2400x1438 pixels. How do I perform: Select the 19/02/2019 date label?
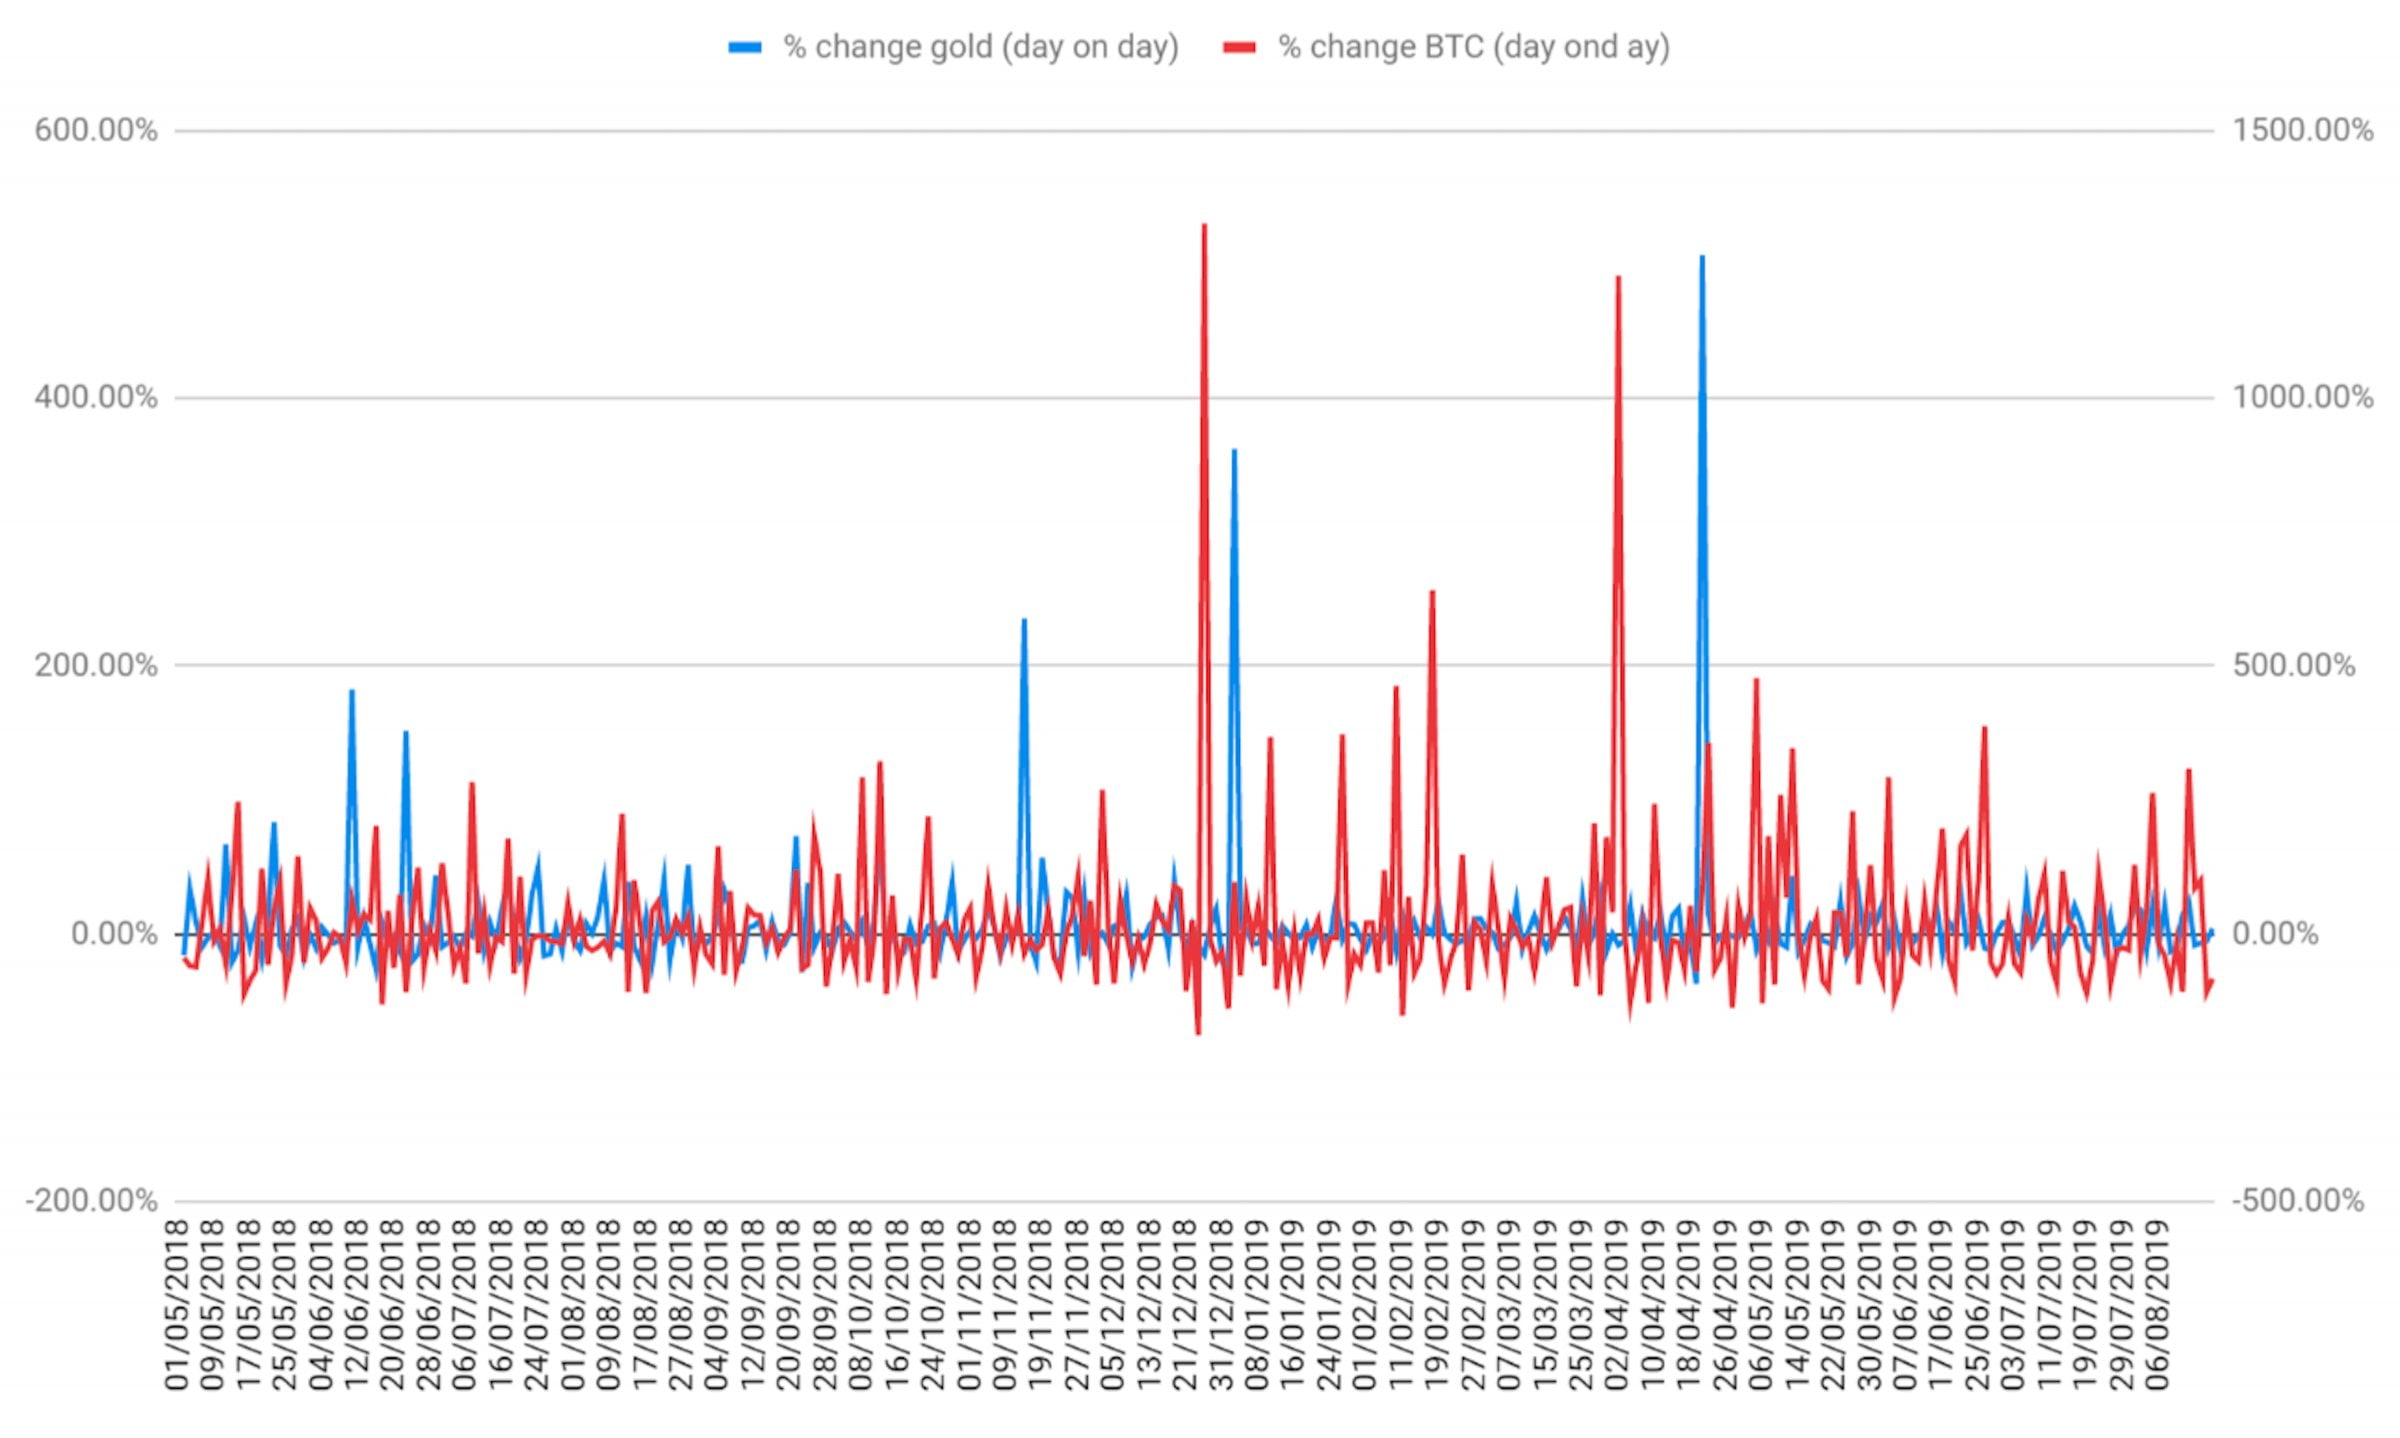click(1437, 1305)
